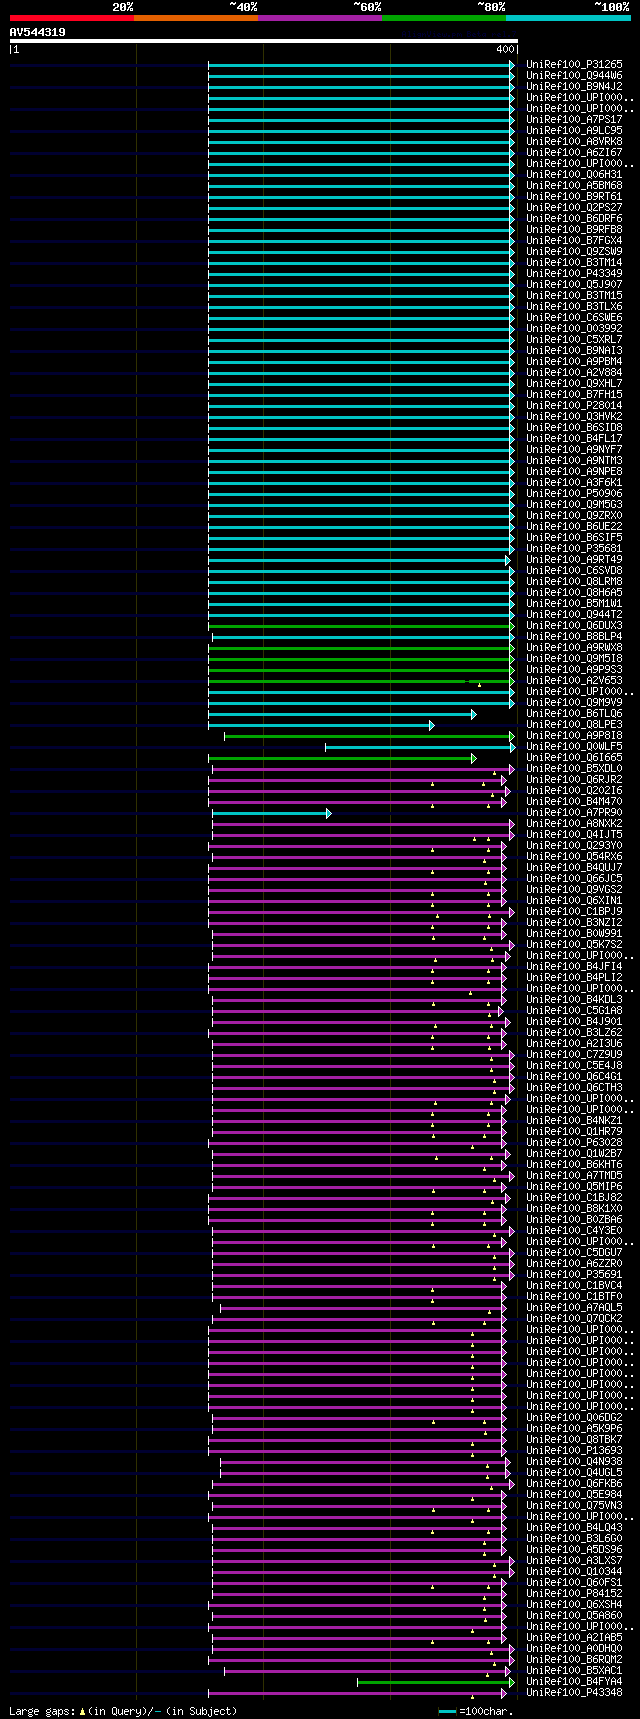Select the UniRef100_B4KDL3 label

[574, 1000]
